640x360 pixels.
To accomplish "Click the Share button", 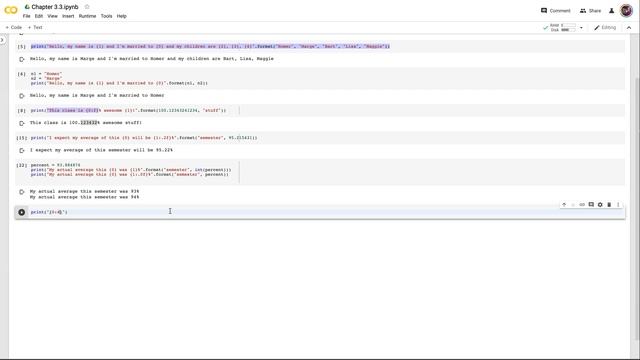I will click(590, 11).
